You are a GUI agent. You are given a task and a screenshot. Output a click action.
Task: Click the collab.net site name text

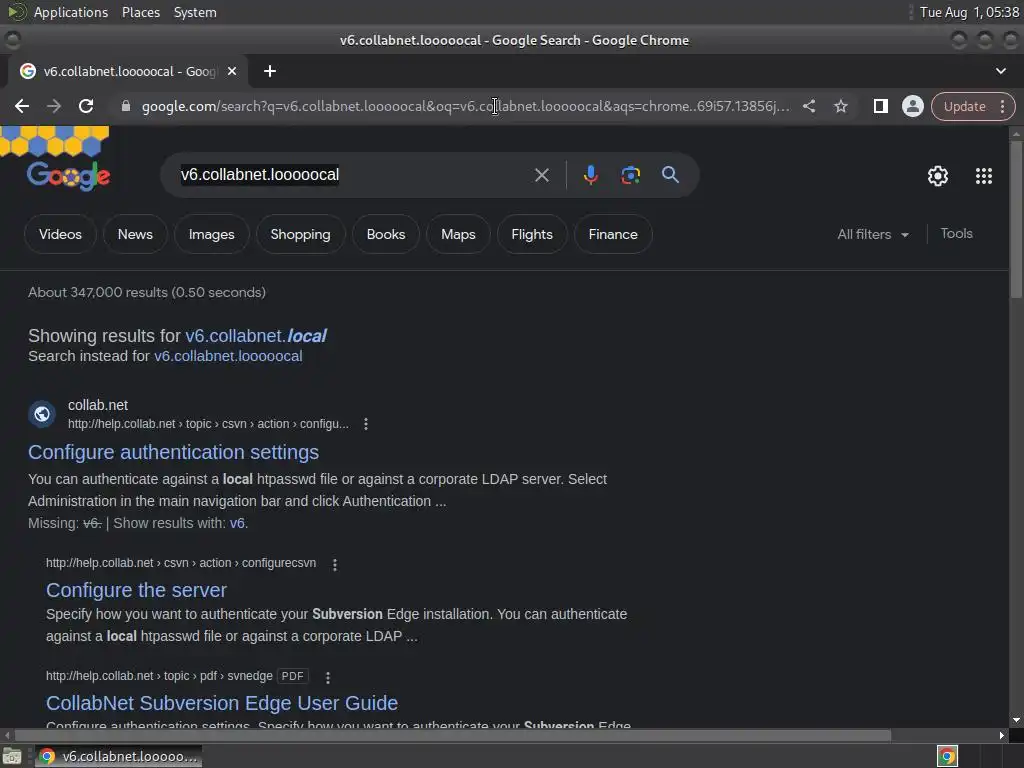click(x=98, y=405)
